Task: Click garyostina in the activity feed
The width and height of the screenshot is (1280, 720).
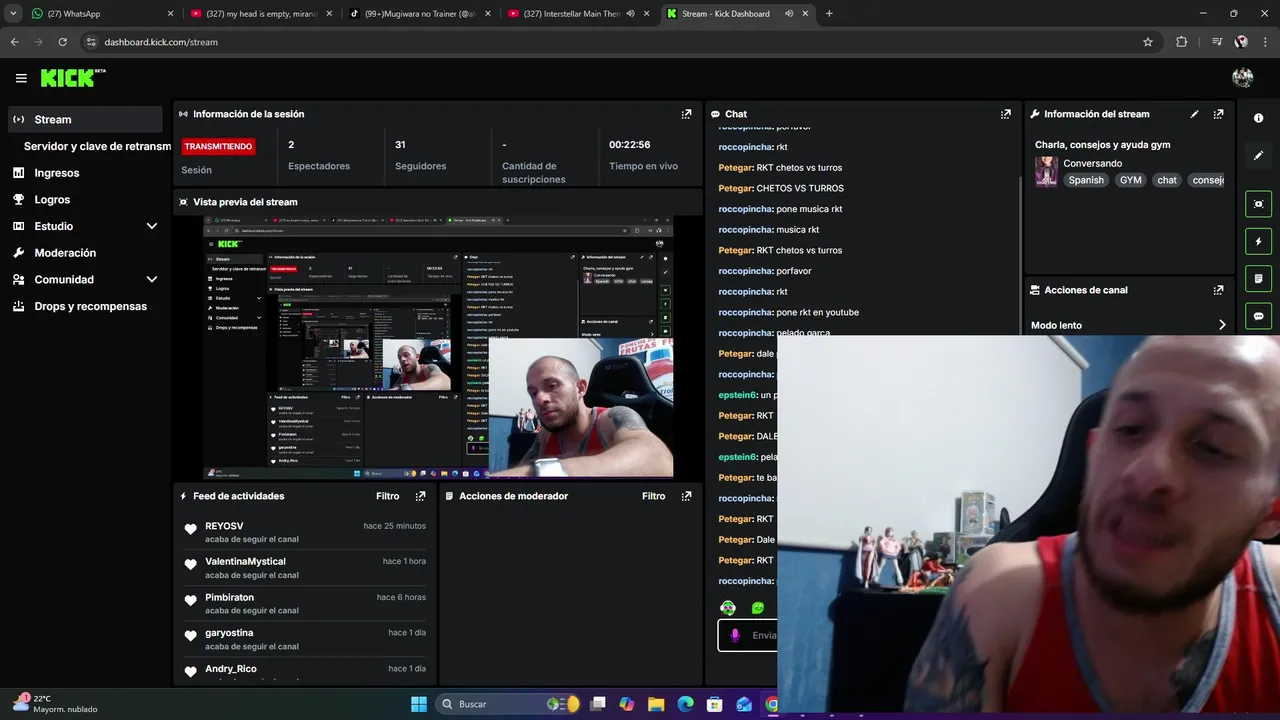Action: point(229,633)
